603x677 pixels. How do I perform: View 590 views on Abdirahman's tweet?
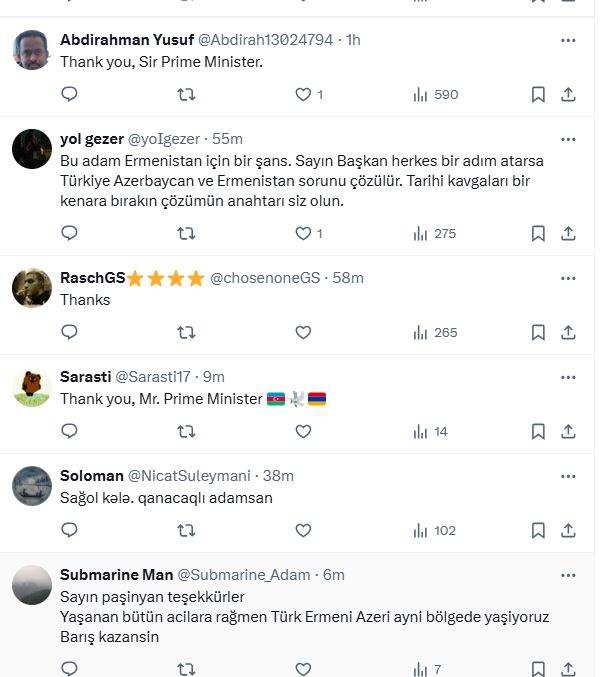435,94
